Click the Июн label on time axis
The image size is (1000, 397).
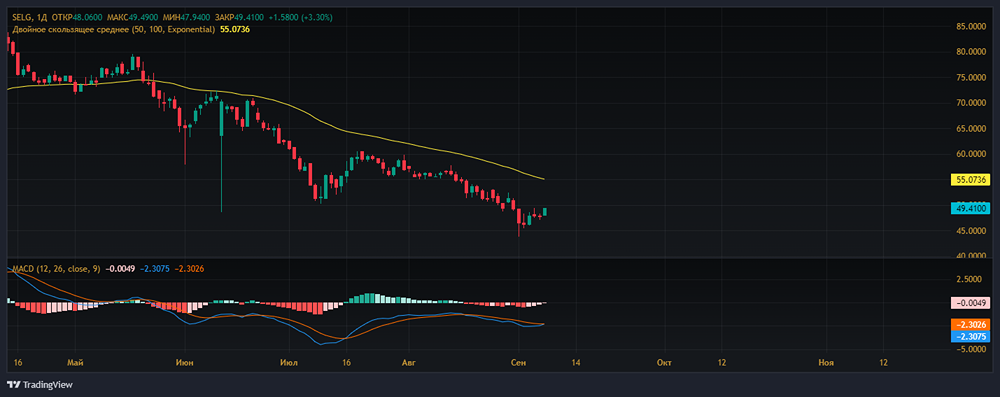click(x=185, y=363)
